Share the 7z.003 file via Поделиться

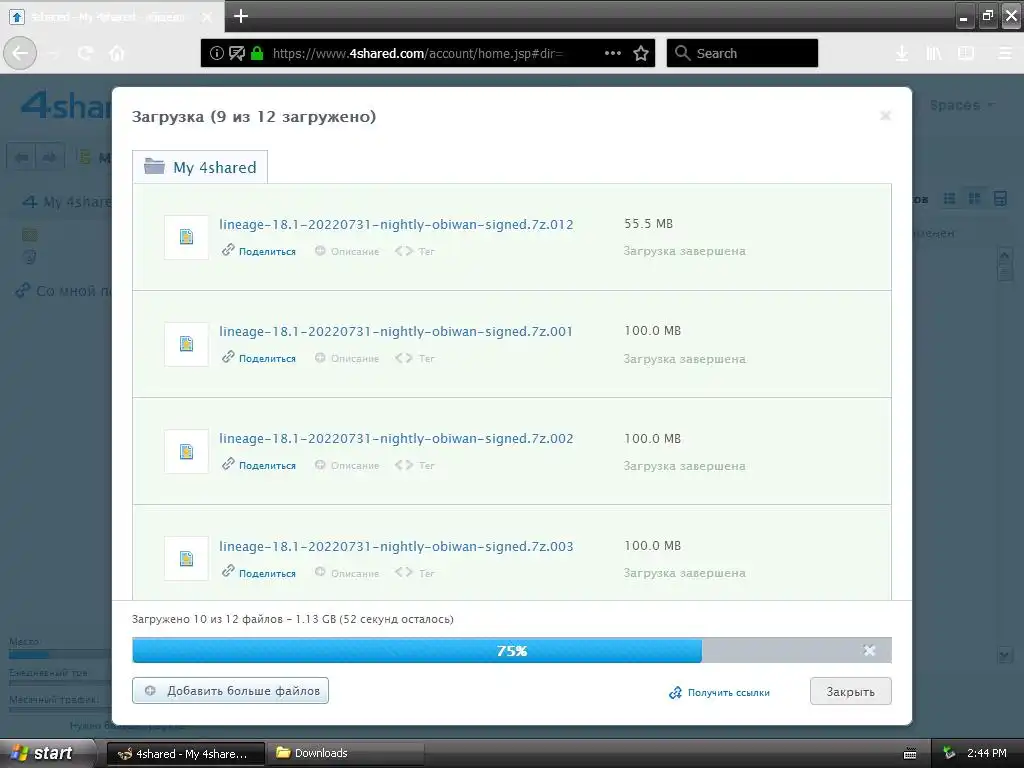coord(259,573)
